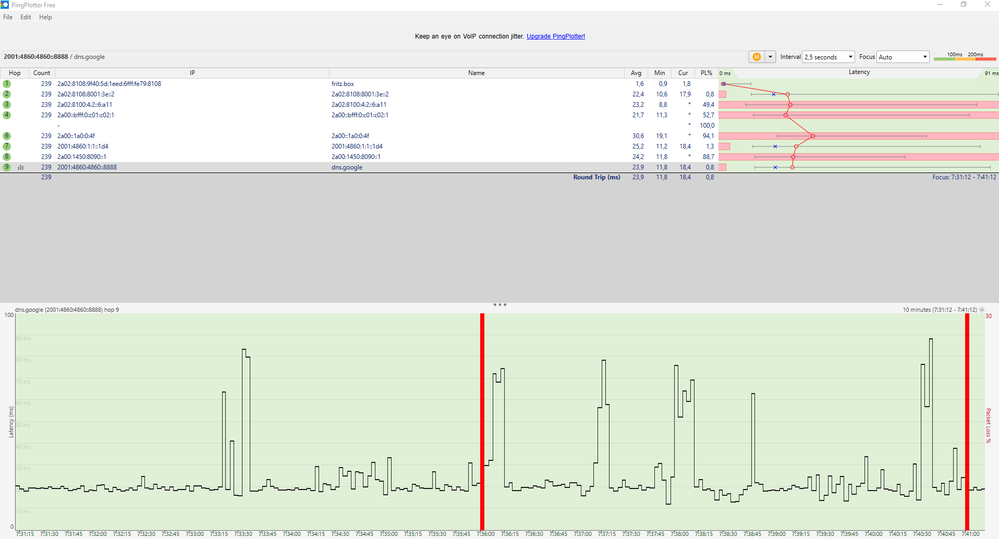
Task: Select IP cell 2a02:8108:8001:3e::2
Action: (86, 94)
